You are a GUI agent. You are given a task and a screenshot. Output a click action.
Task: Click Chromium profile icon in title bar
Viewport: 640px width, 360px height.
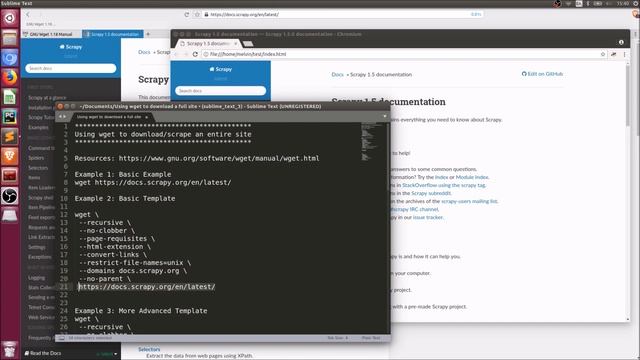(x=621, y=42)
